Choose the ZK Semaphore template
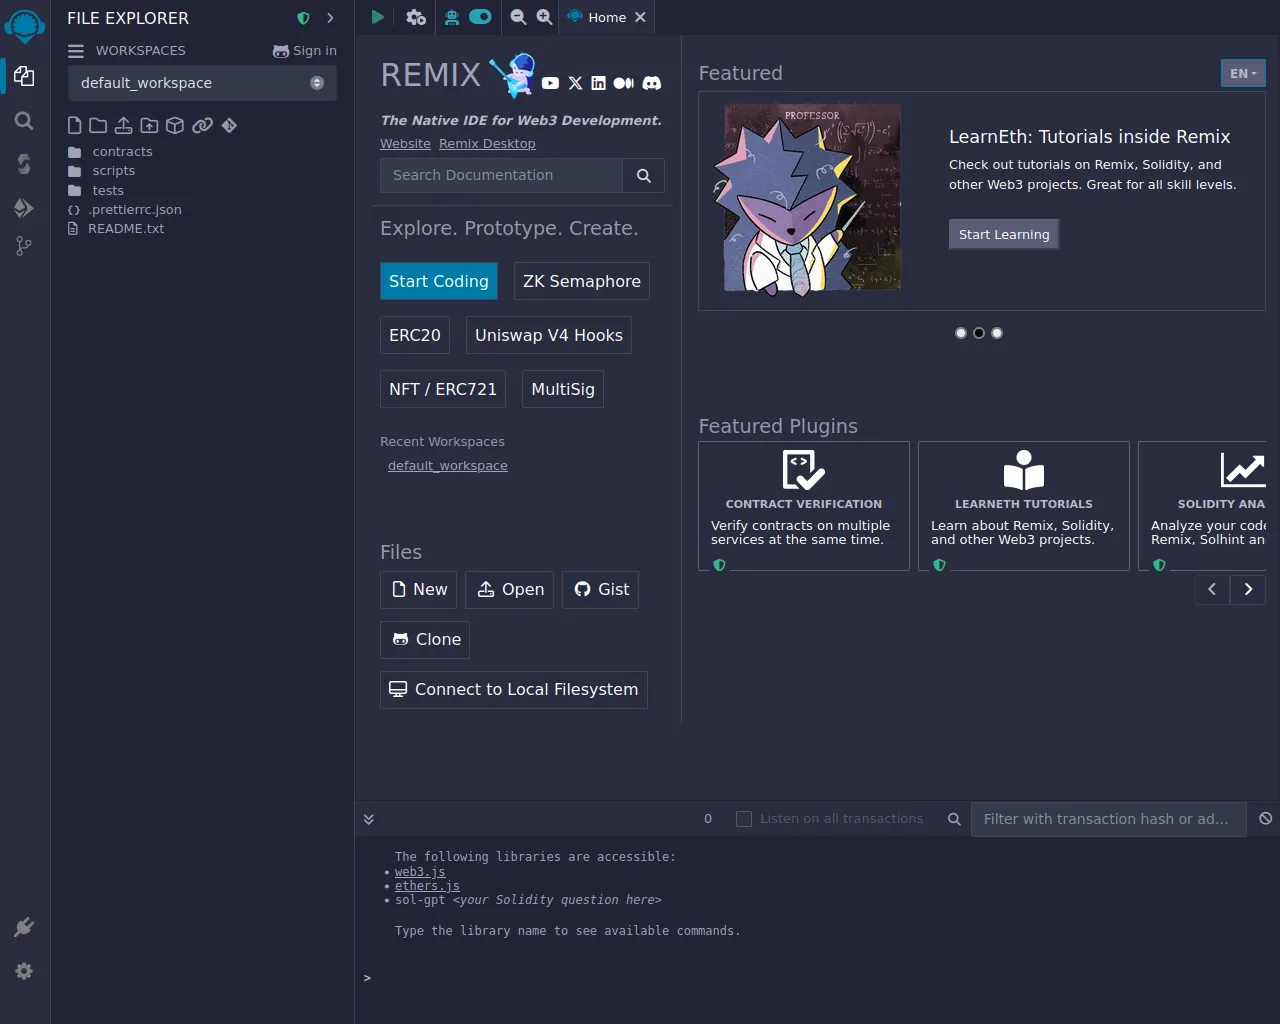 coord(582,281)
